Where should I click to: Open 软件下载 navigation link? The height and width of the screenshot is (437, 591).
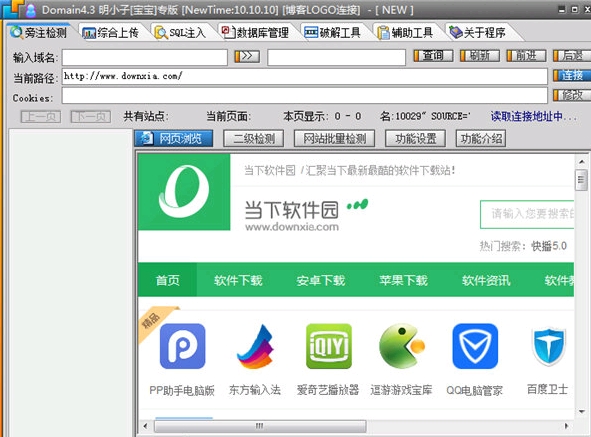pos(238,280)
